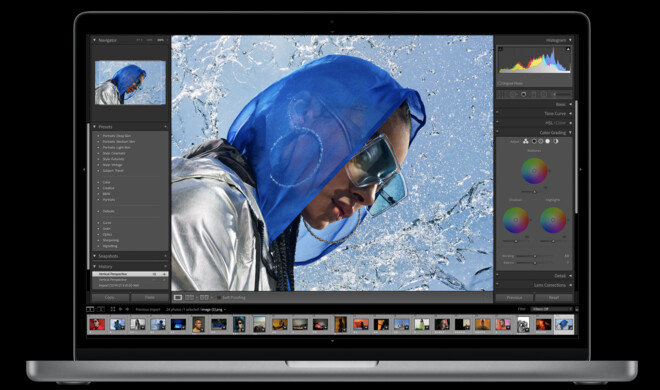
Task: Click the plus icon on Presets panel
Action: 165,127
